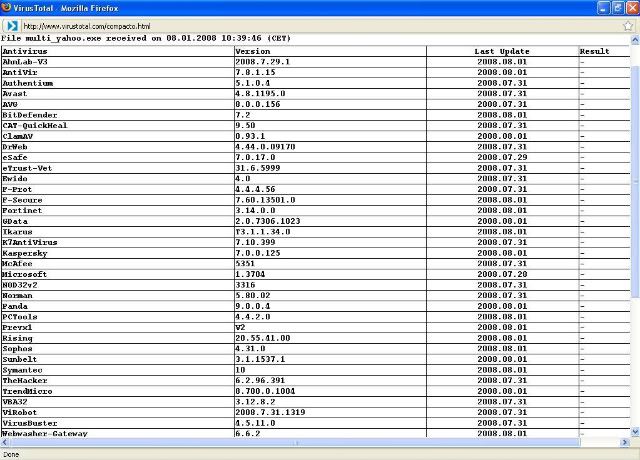Click the PCTools antivirus name
Screen dimensions: 640x460
[x=20, y=317]
